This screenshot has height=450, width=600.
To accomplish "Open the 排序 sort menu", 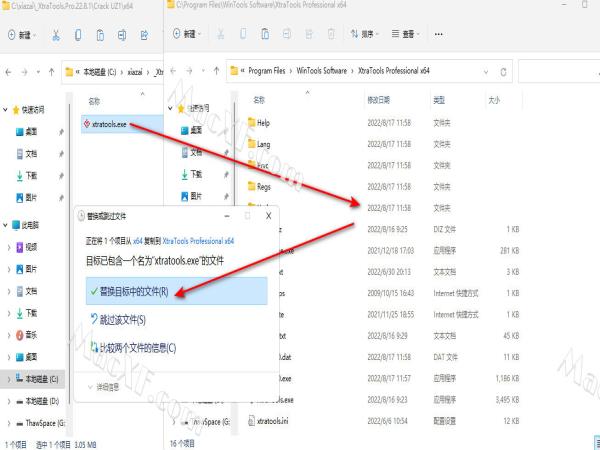I will (365, 34).
